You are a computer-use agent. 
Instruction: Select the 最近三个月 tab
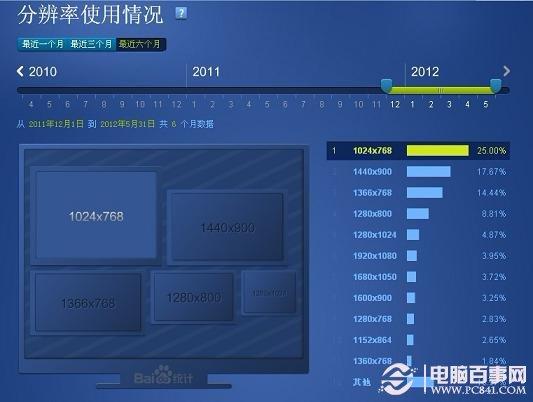tap(91, 44)
